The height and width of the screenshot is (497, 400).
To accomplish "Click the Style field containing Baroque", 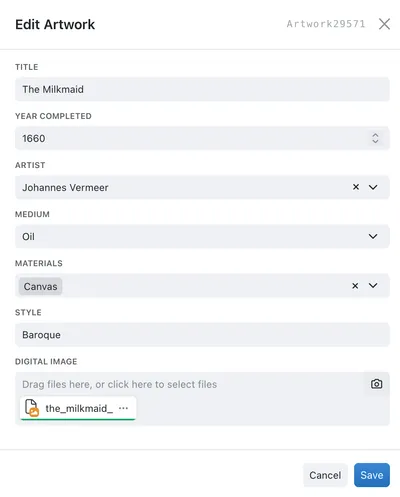I will coord(202,334).
